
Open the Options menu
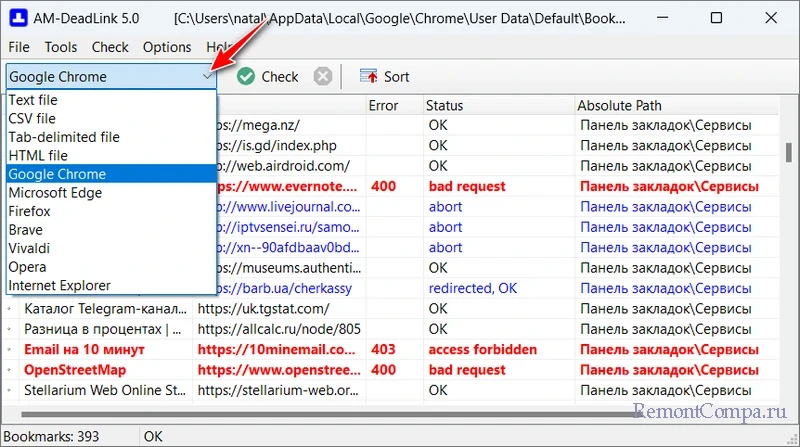167,47
